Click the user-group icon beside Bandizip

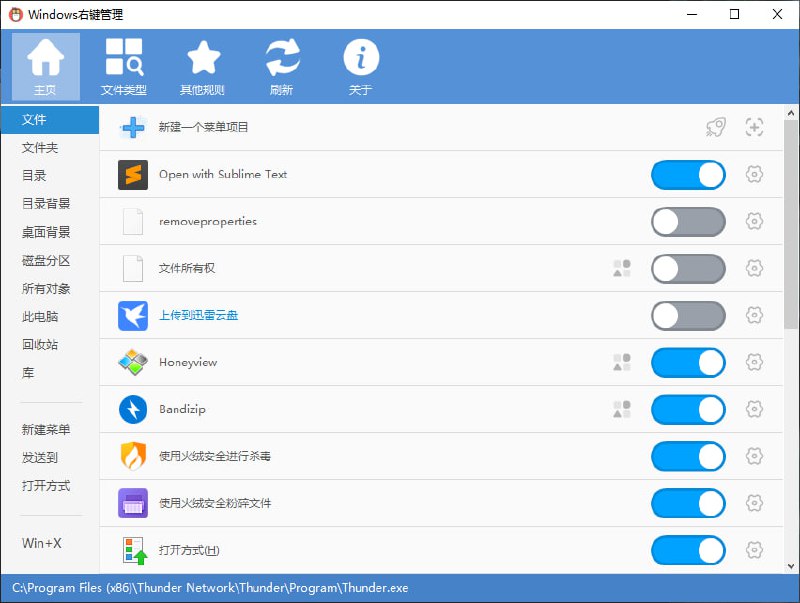pyautogui.click(x=622, y=409)
